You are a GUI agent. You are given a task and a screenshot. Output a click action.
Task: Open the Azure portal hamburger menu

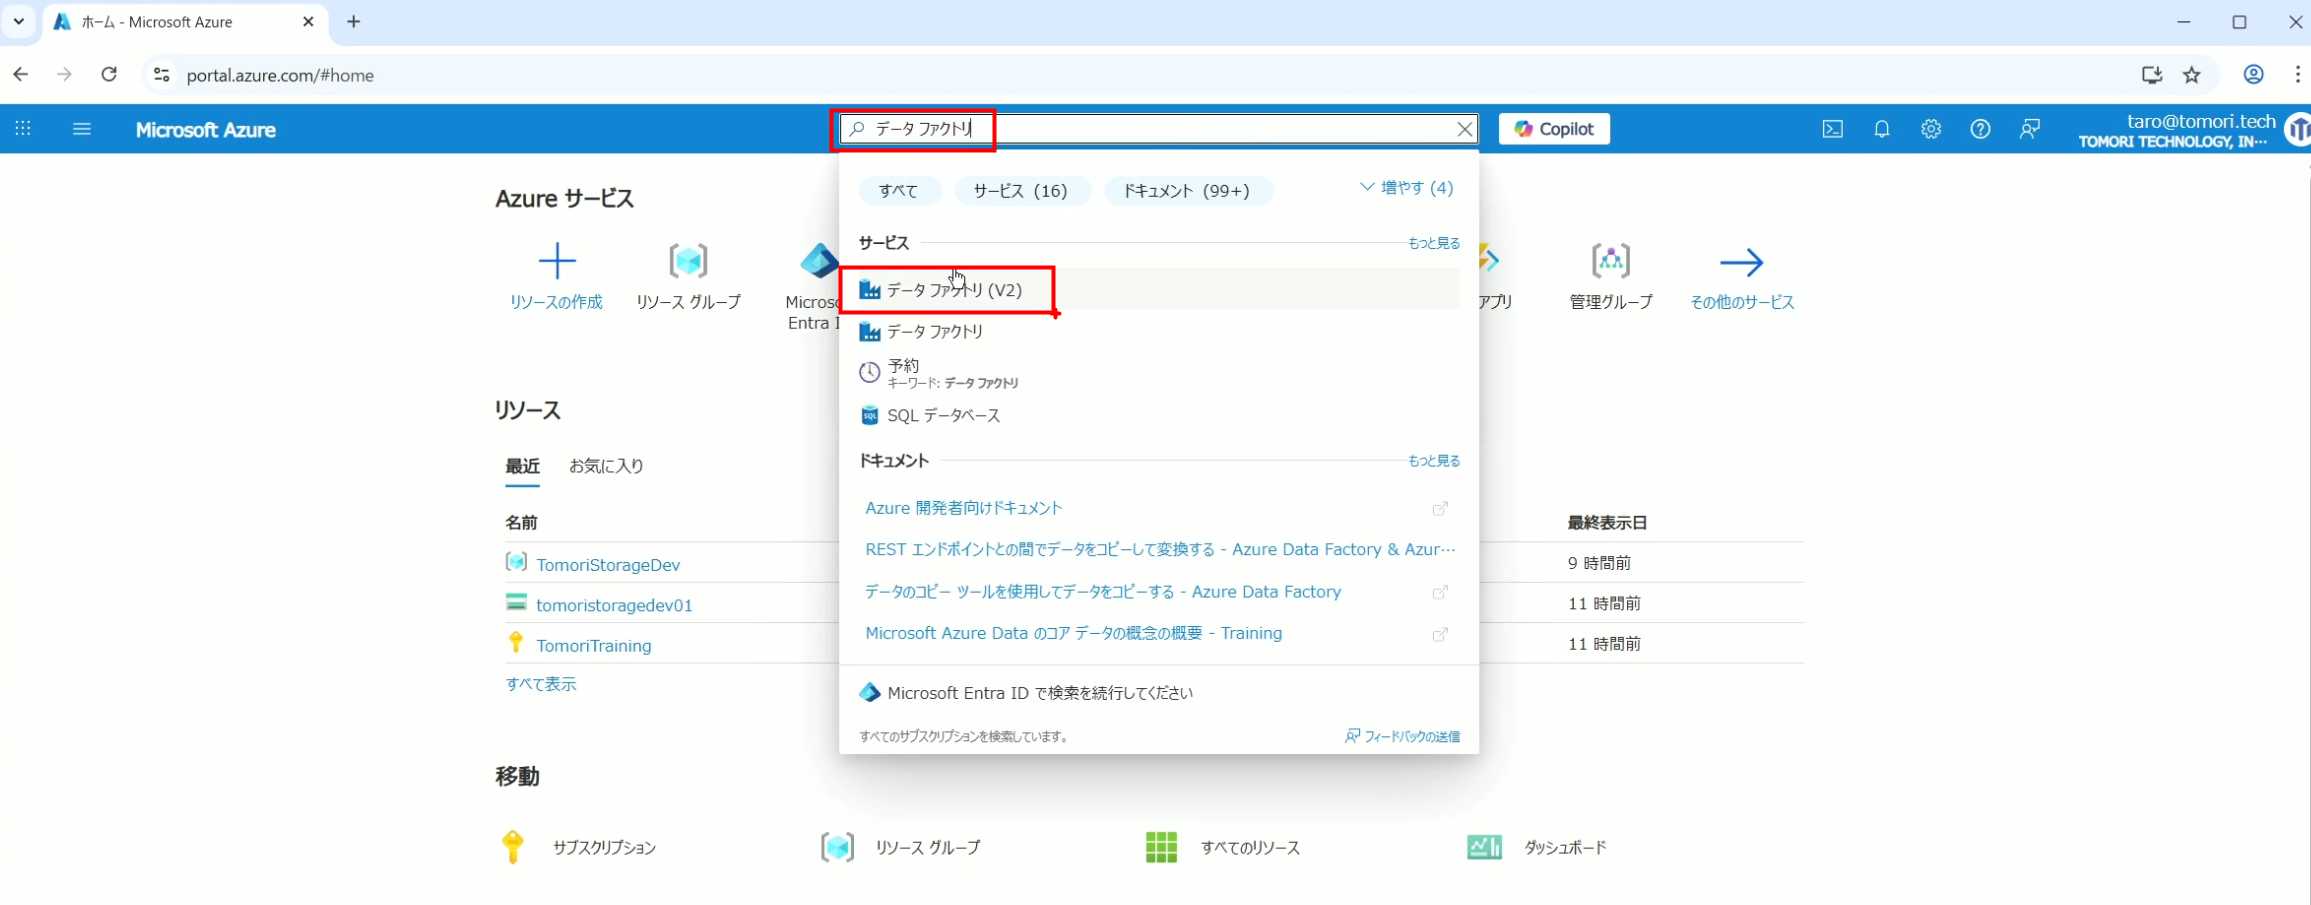(82, 129)
